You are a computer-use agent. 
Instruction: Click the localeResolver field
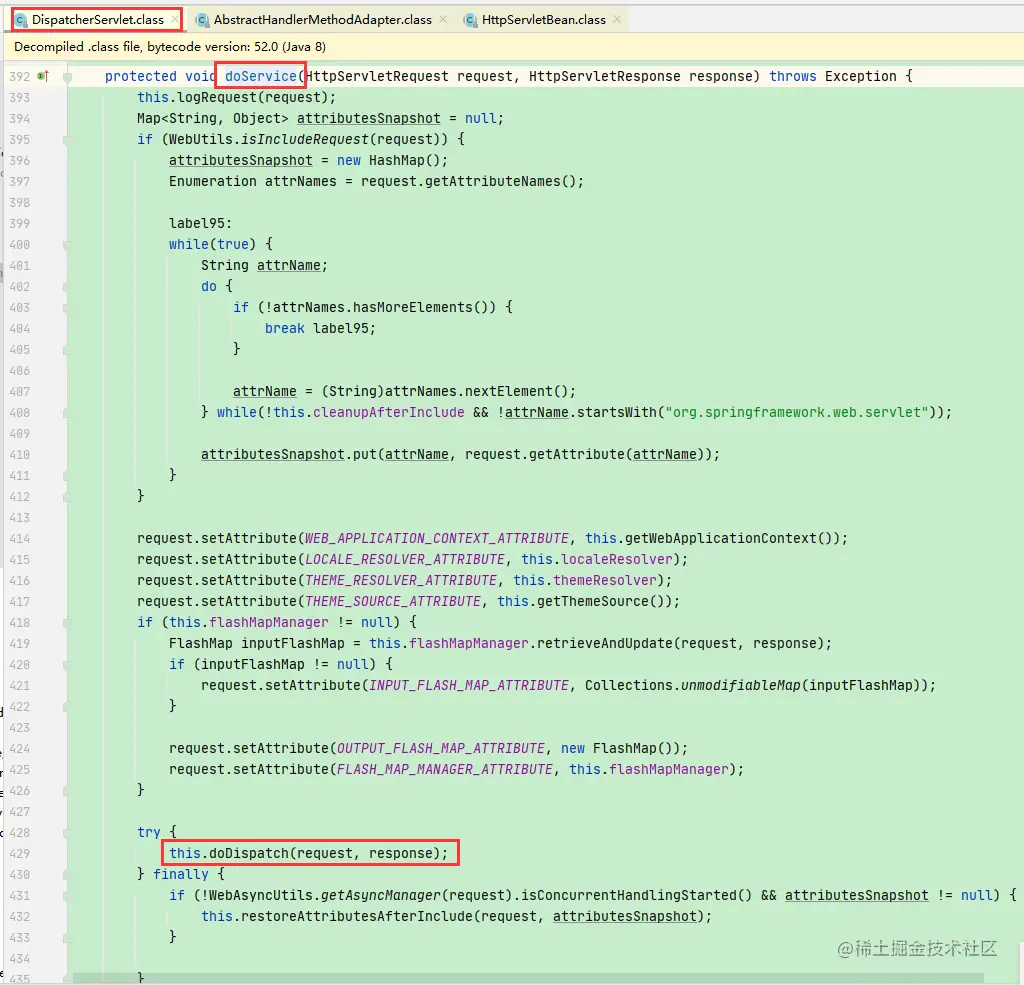(x=617, y=560)
